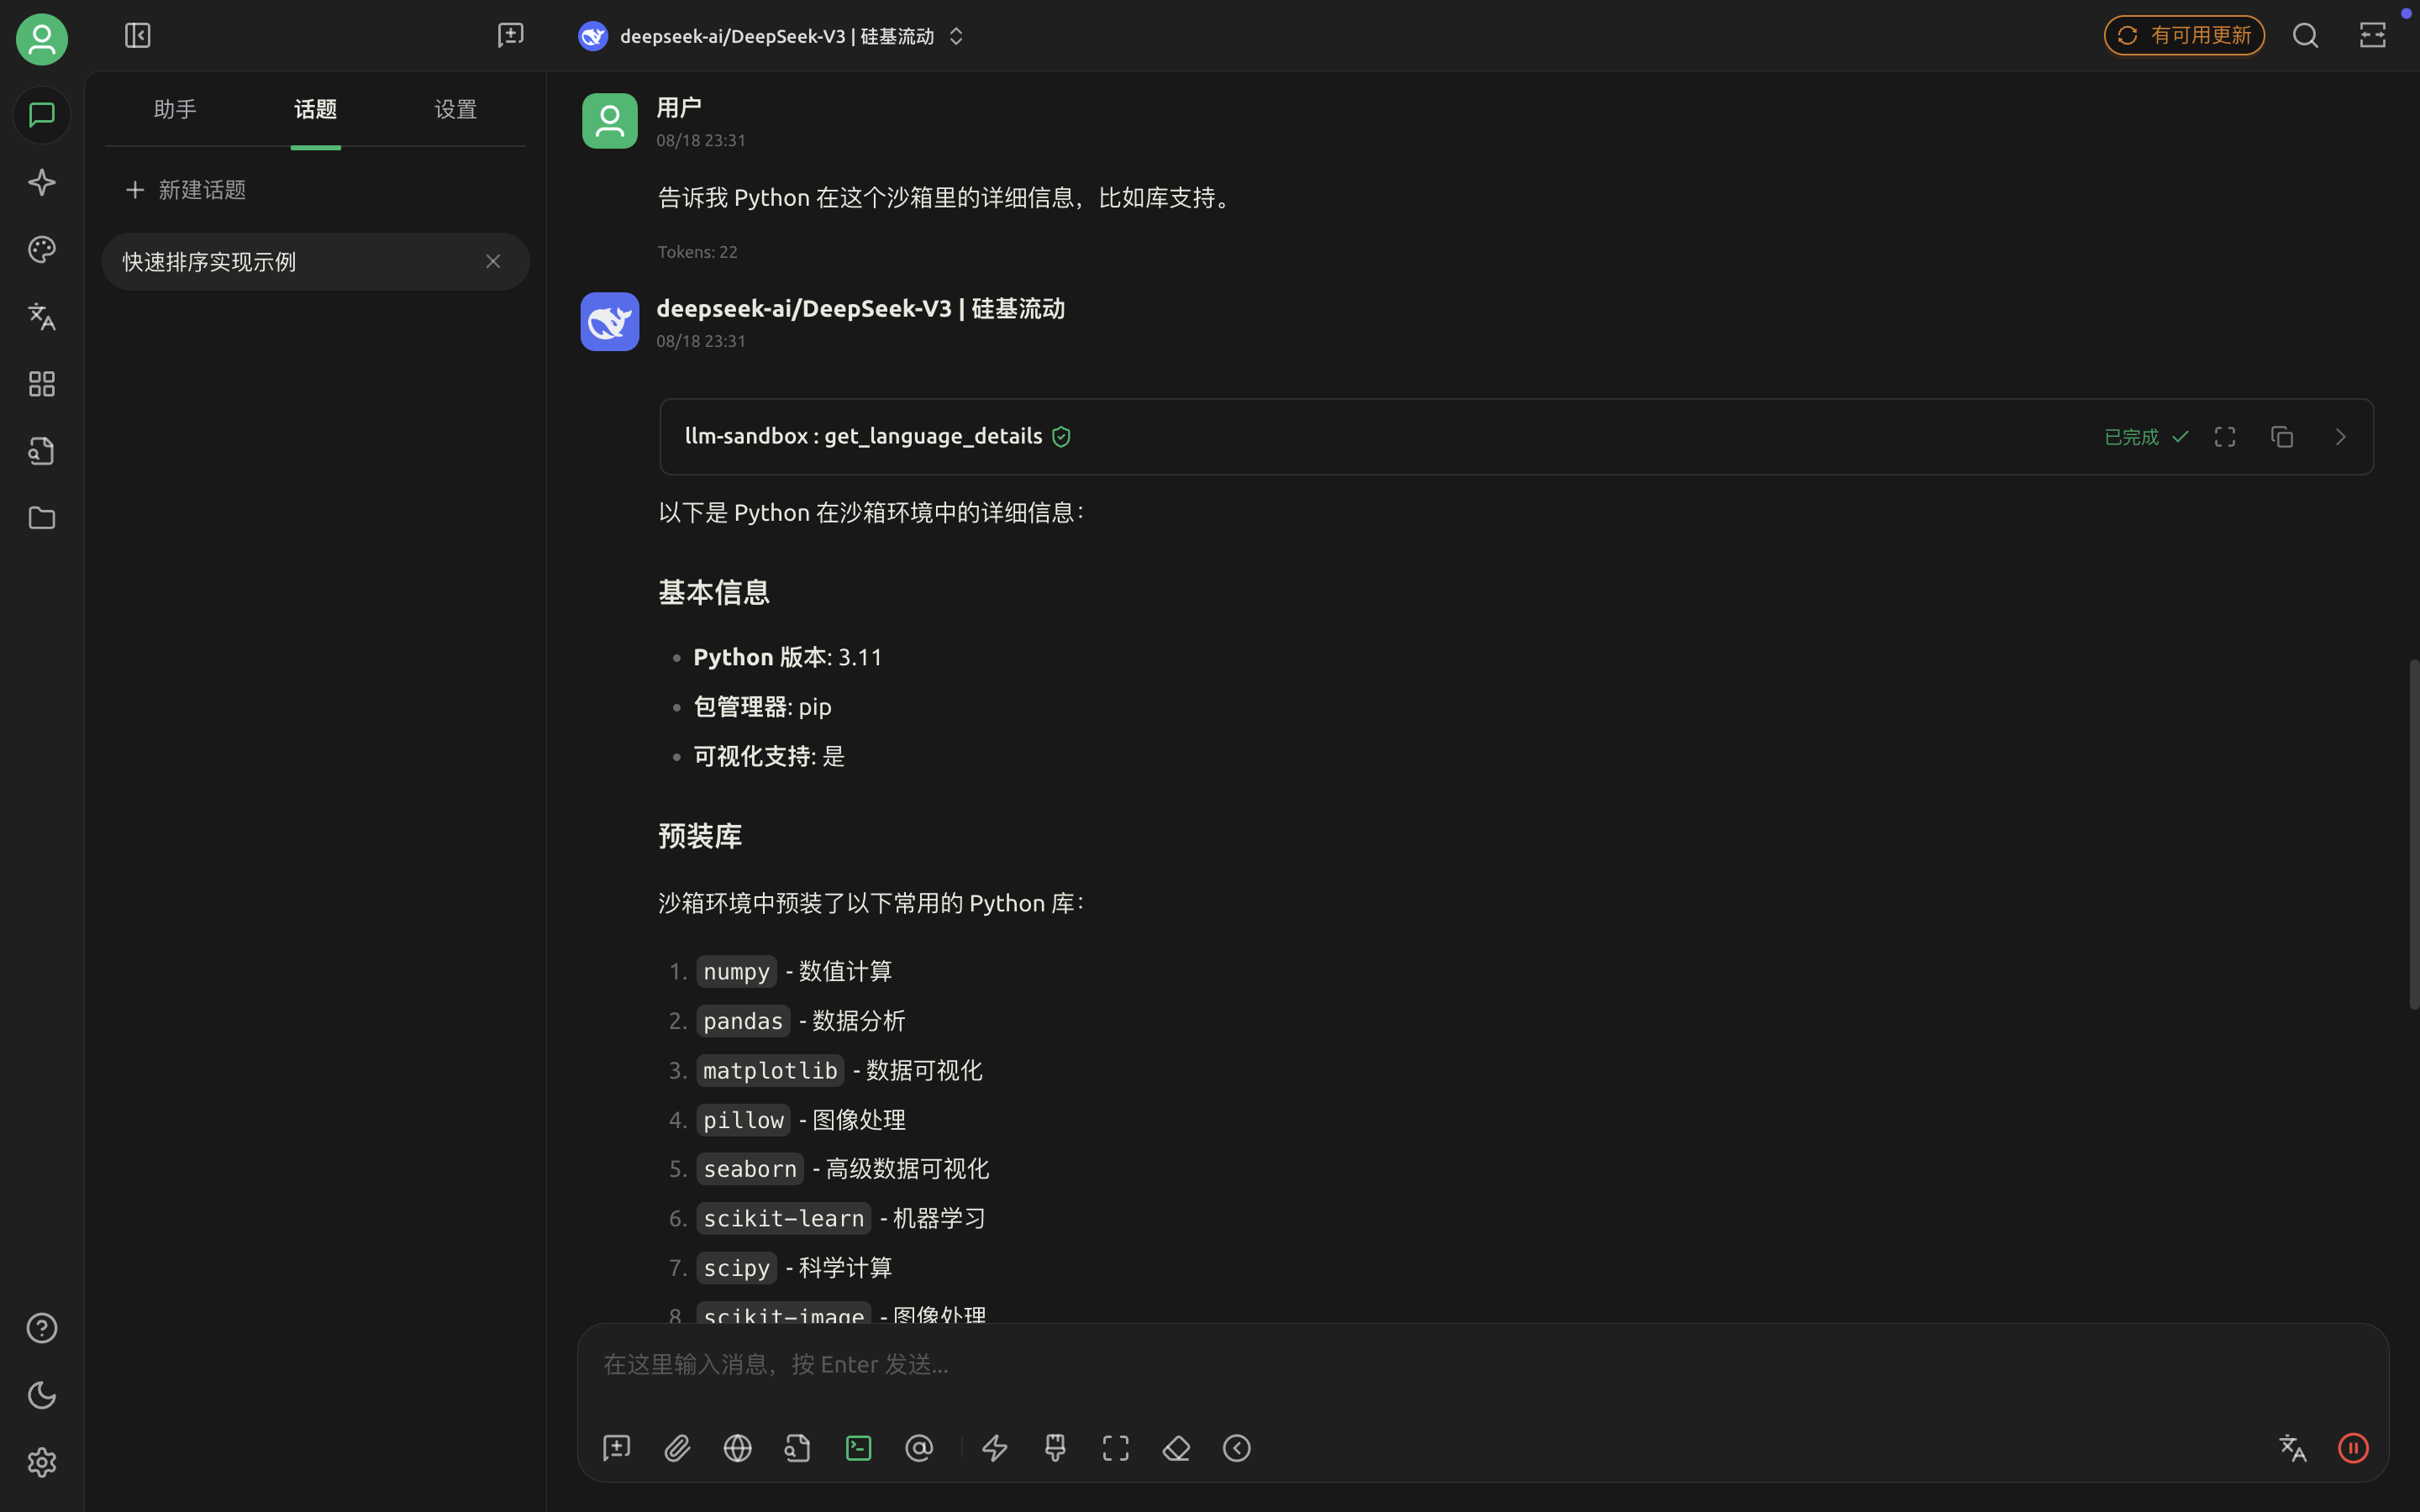
Task: Toggle web search globe icon
Action: [x=737, y=1448]
